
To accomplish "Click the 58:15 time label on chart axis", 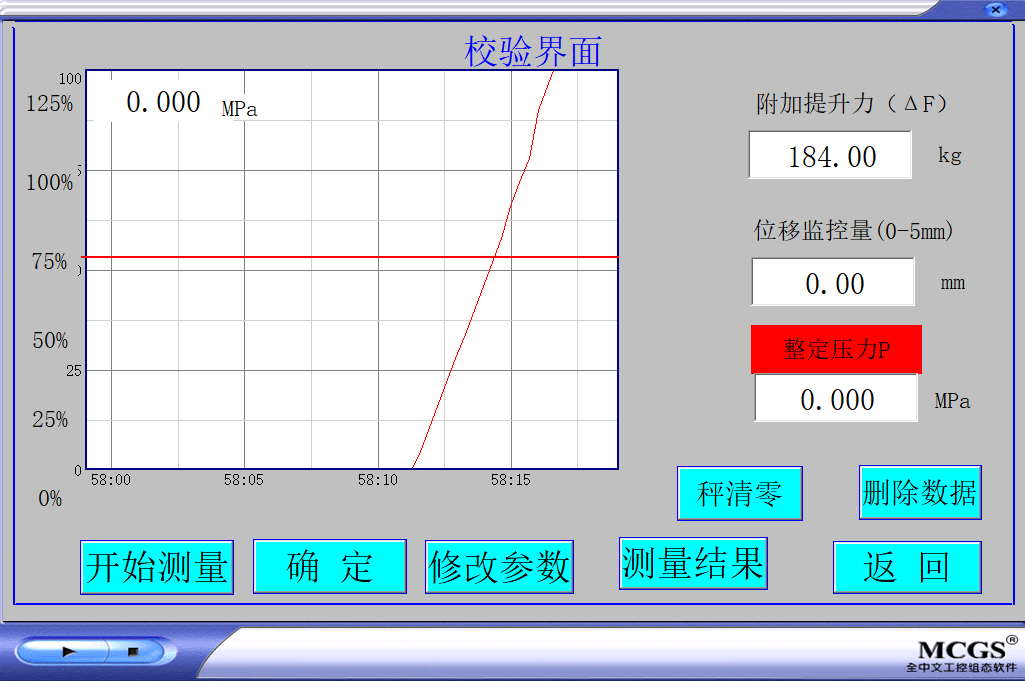I will [x=510, y=480].
